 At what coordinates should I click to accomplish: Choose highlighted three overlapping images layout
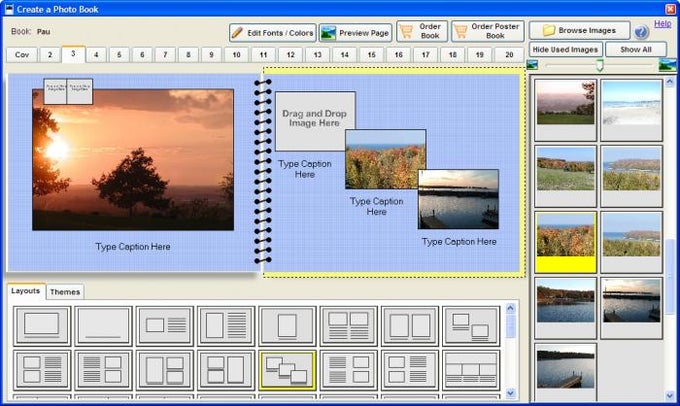[287, 370]
